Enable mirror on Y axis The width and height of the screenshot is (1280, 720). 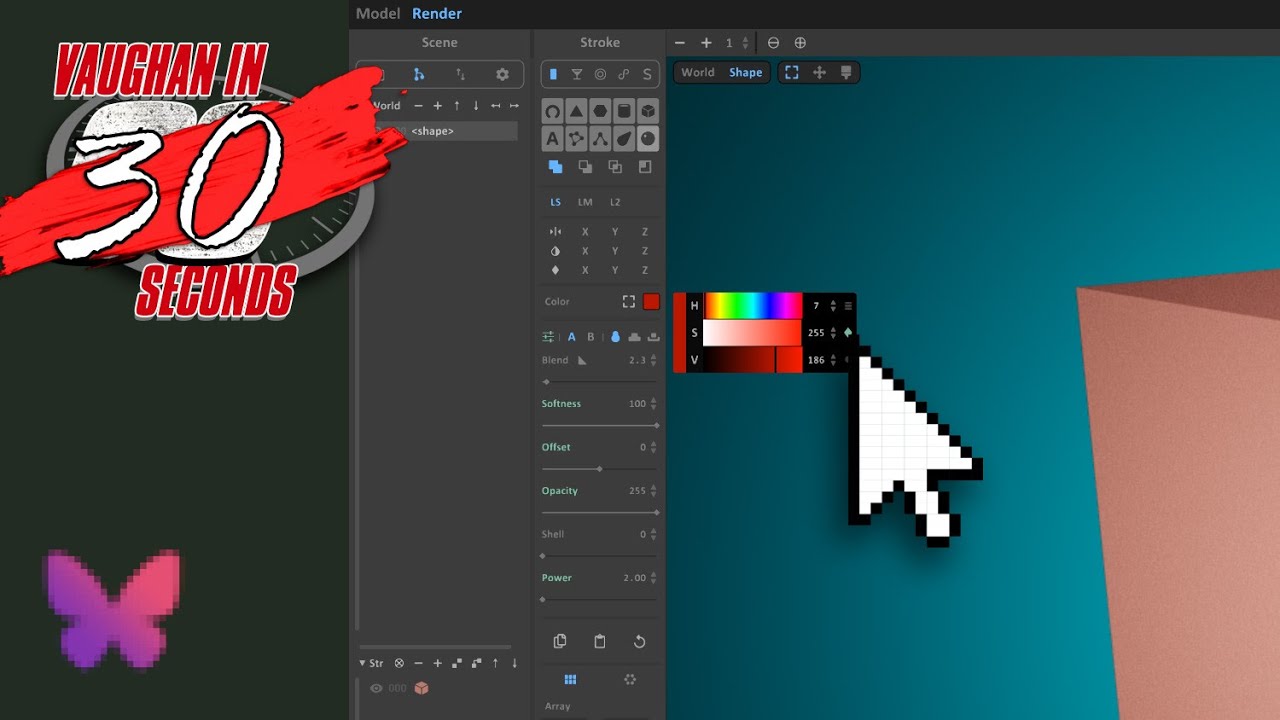(615, 232)
